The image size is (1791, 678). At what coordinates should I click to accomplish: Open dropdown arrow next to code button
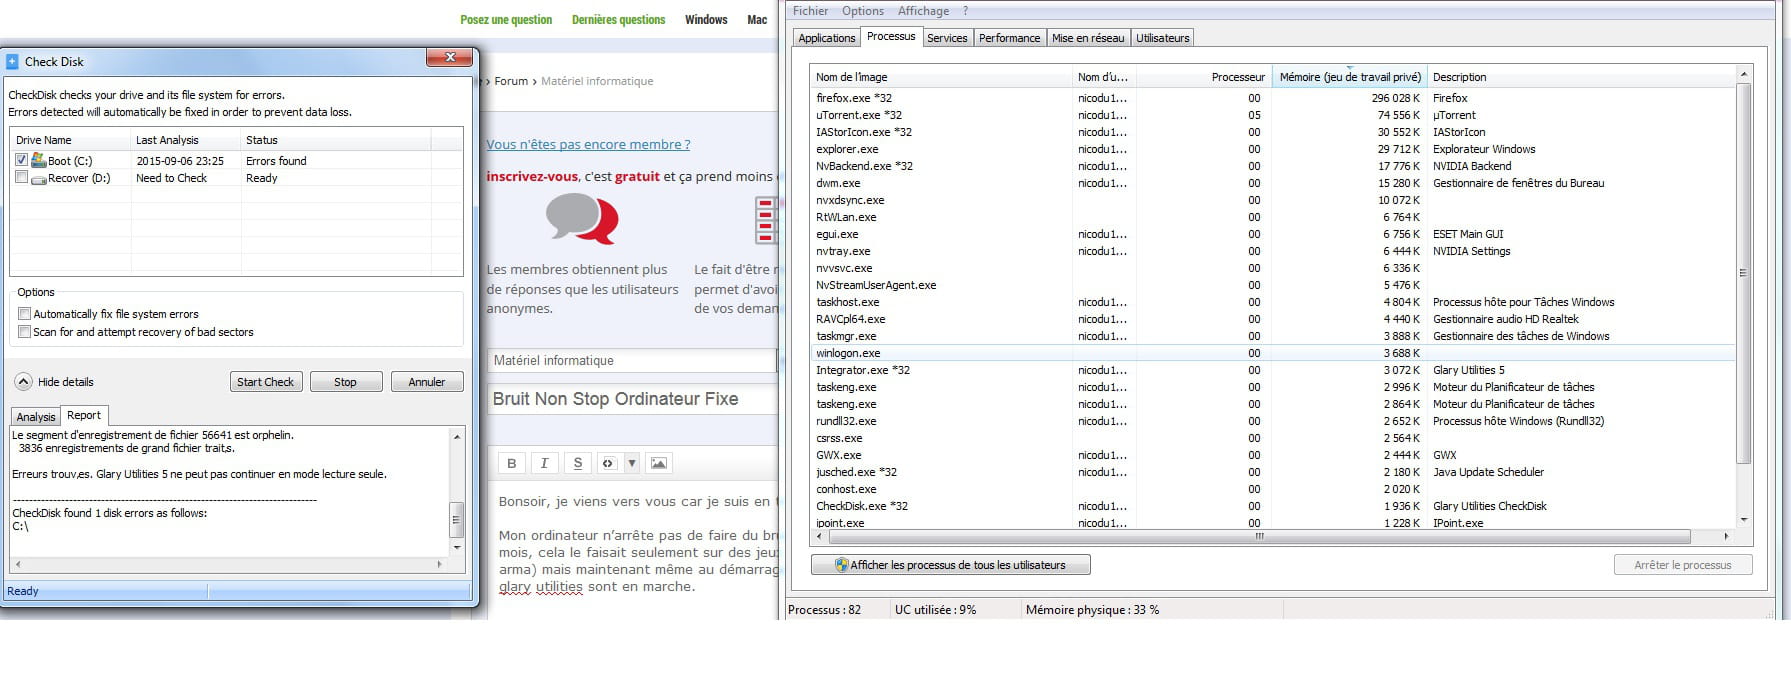coord(632,463)
